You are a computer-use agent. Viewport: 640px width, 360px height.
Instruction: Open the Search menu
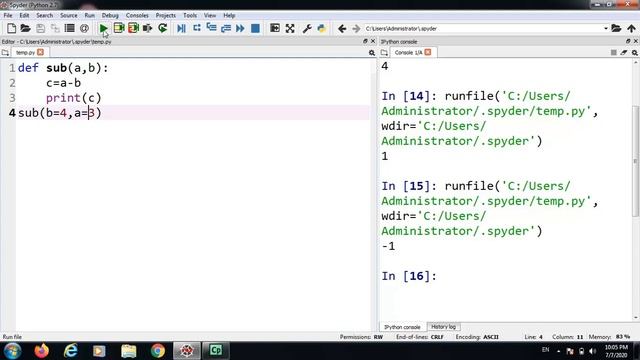point(44,16)
